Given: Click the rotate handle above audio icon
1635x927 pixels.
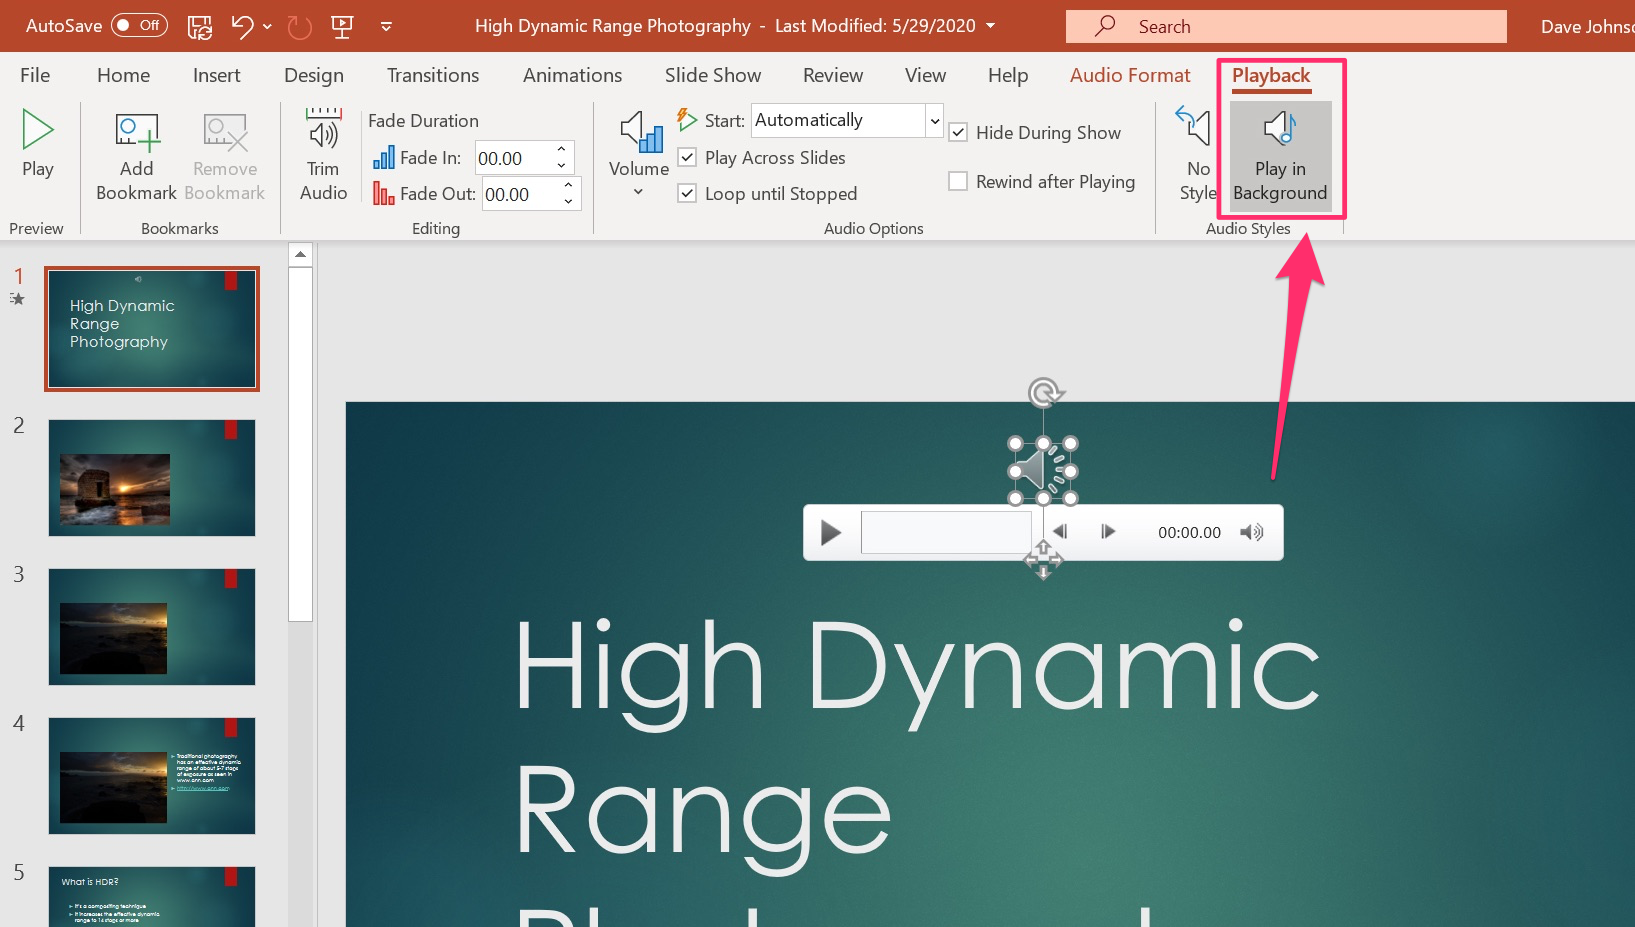Looking at the screenshot, I should [1044, 392].
